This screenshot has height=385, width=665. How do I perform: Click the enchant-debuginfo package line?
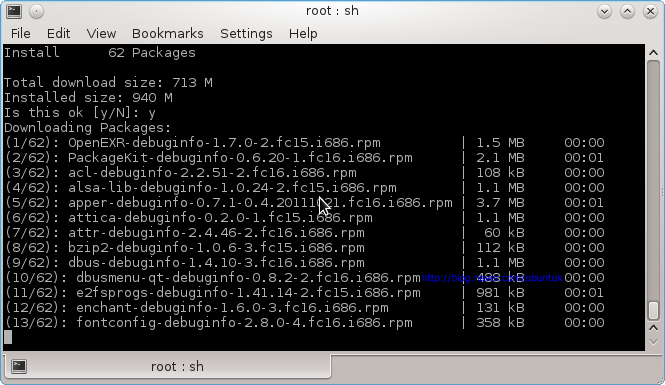tap(305, 308)
